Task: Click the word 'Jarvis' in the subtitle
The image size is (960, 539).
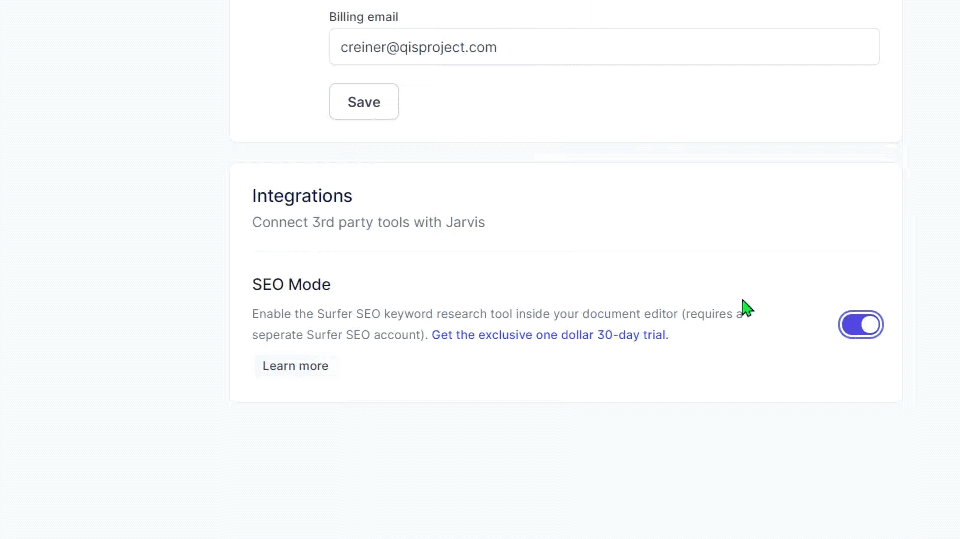Action: (x=465, y=222)
